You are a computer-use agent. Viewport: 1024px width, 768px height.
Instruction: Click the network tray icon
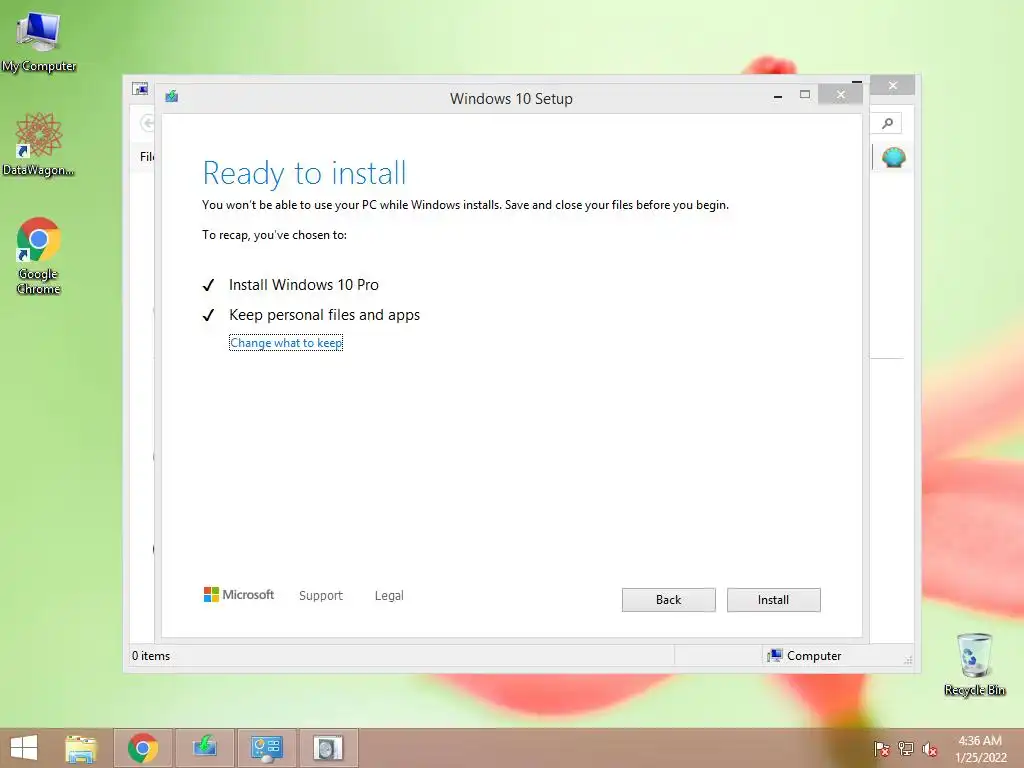905,749
